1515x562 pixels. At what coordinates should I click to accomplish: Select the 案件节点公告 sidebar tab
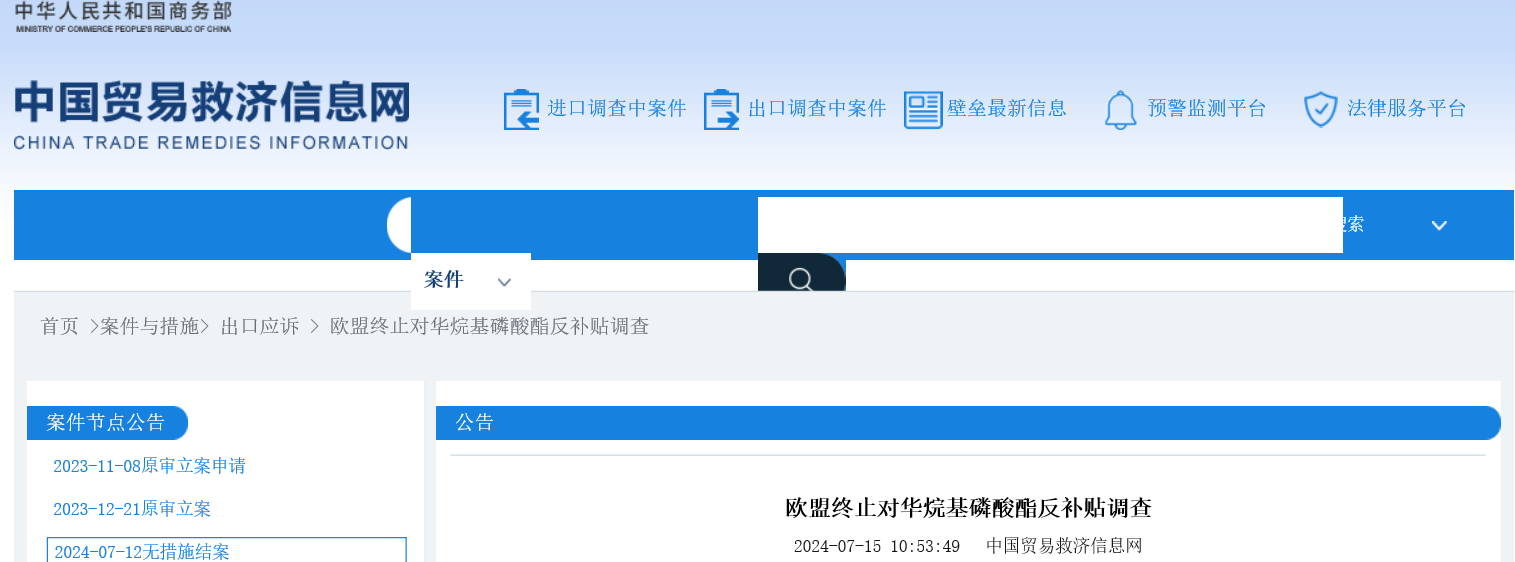tap(107, 423)
